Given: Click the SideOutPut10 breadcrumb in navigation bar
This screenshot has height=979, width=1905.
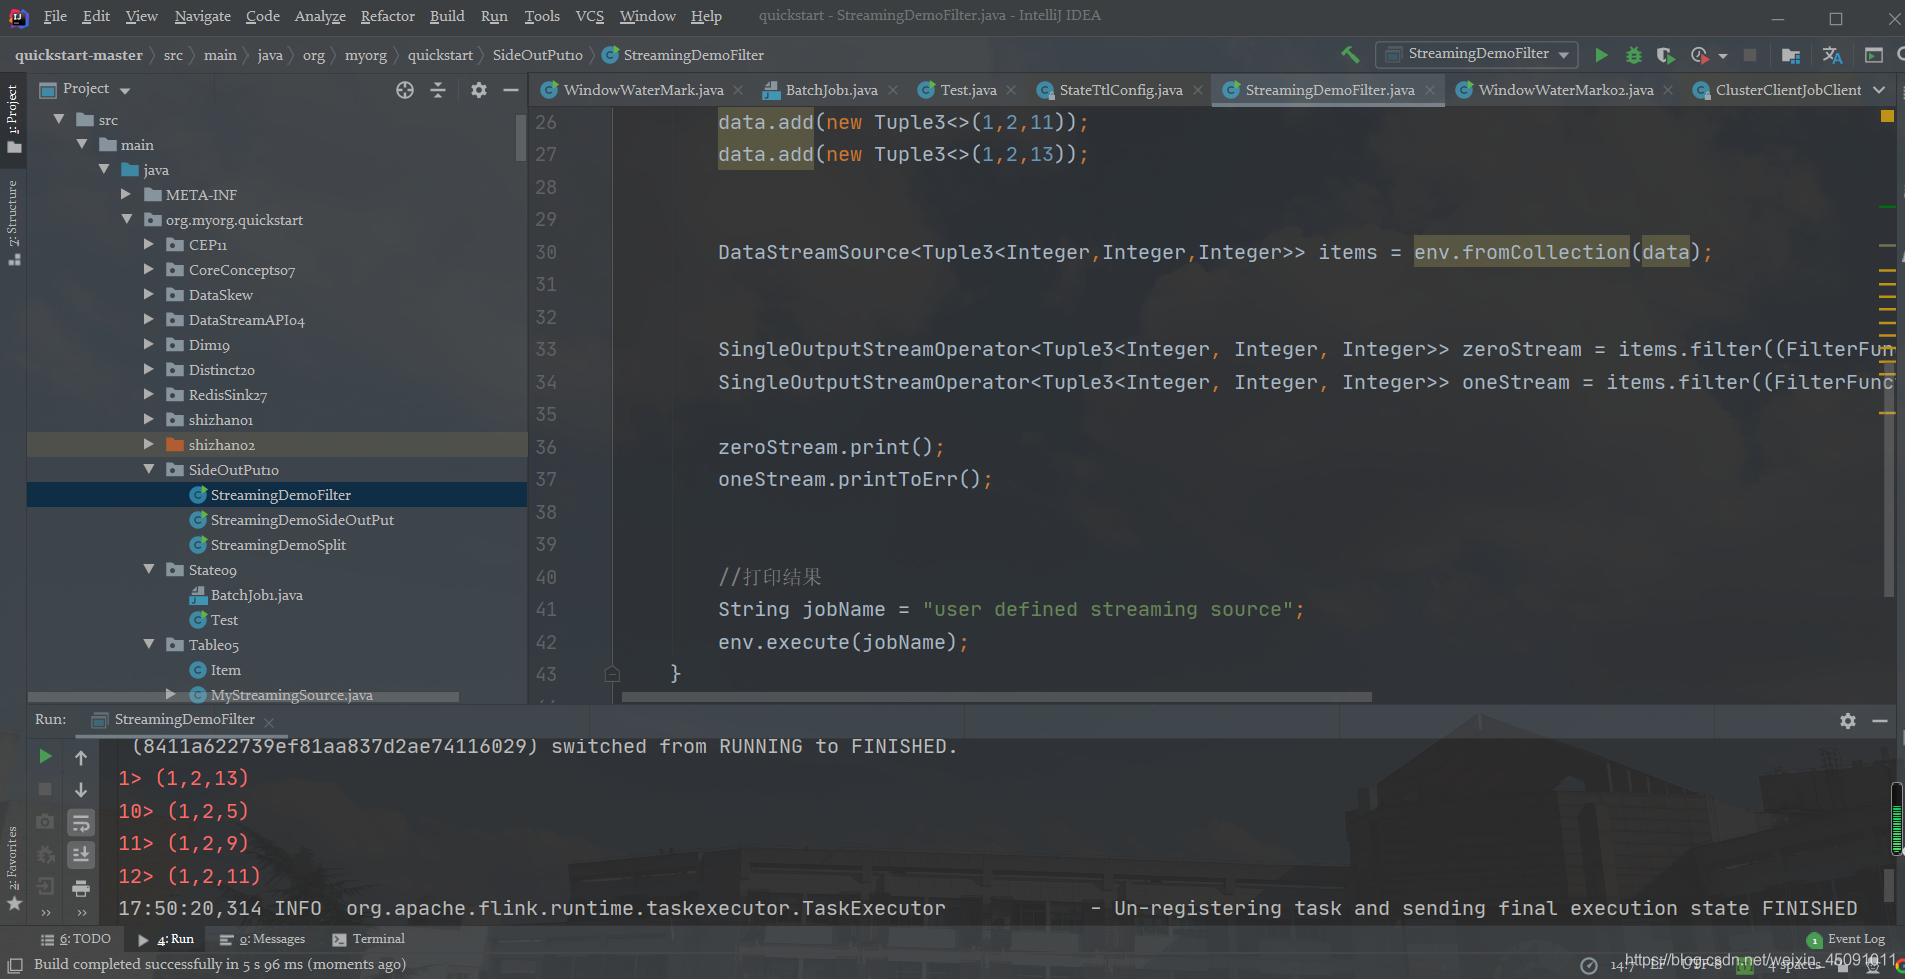Looking at the screenshot, I should pyautogui.click(x=537, y=55).
